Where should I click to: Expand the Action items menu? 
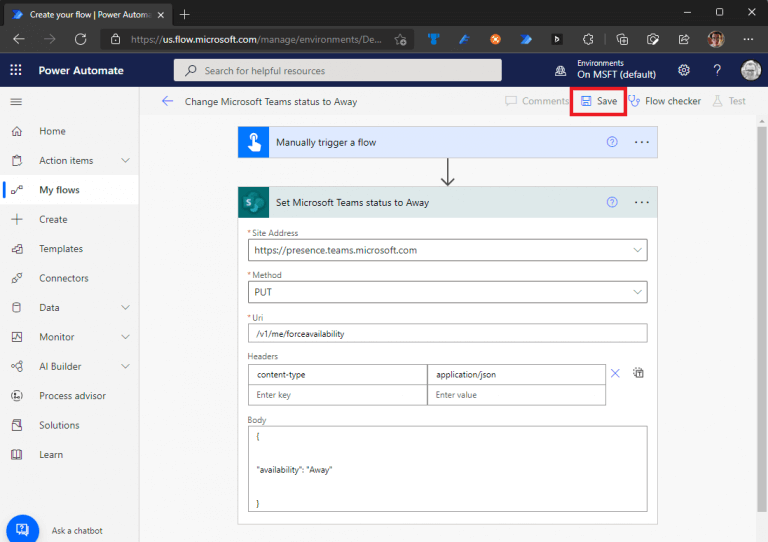coord(125,161)
